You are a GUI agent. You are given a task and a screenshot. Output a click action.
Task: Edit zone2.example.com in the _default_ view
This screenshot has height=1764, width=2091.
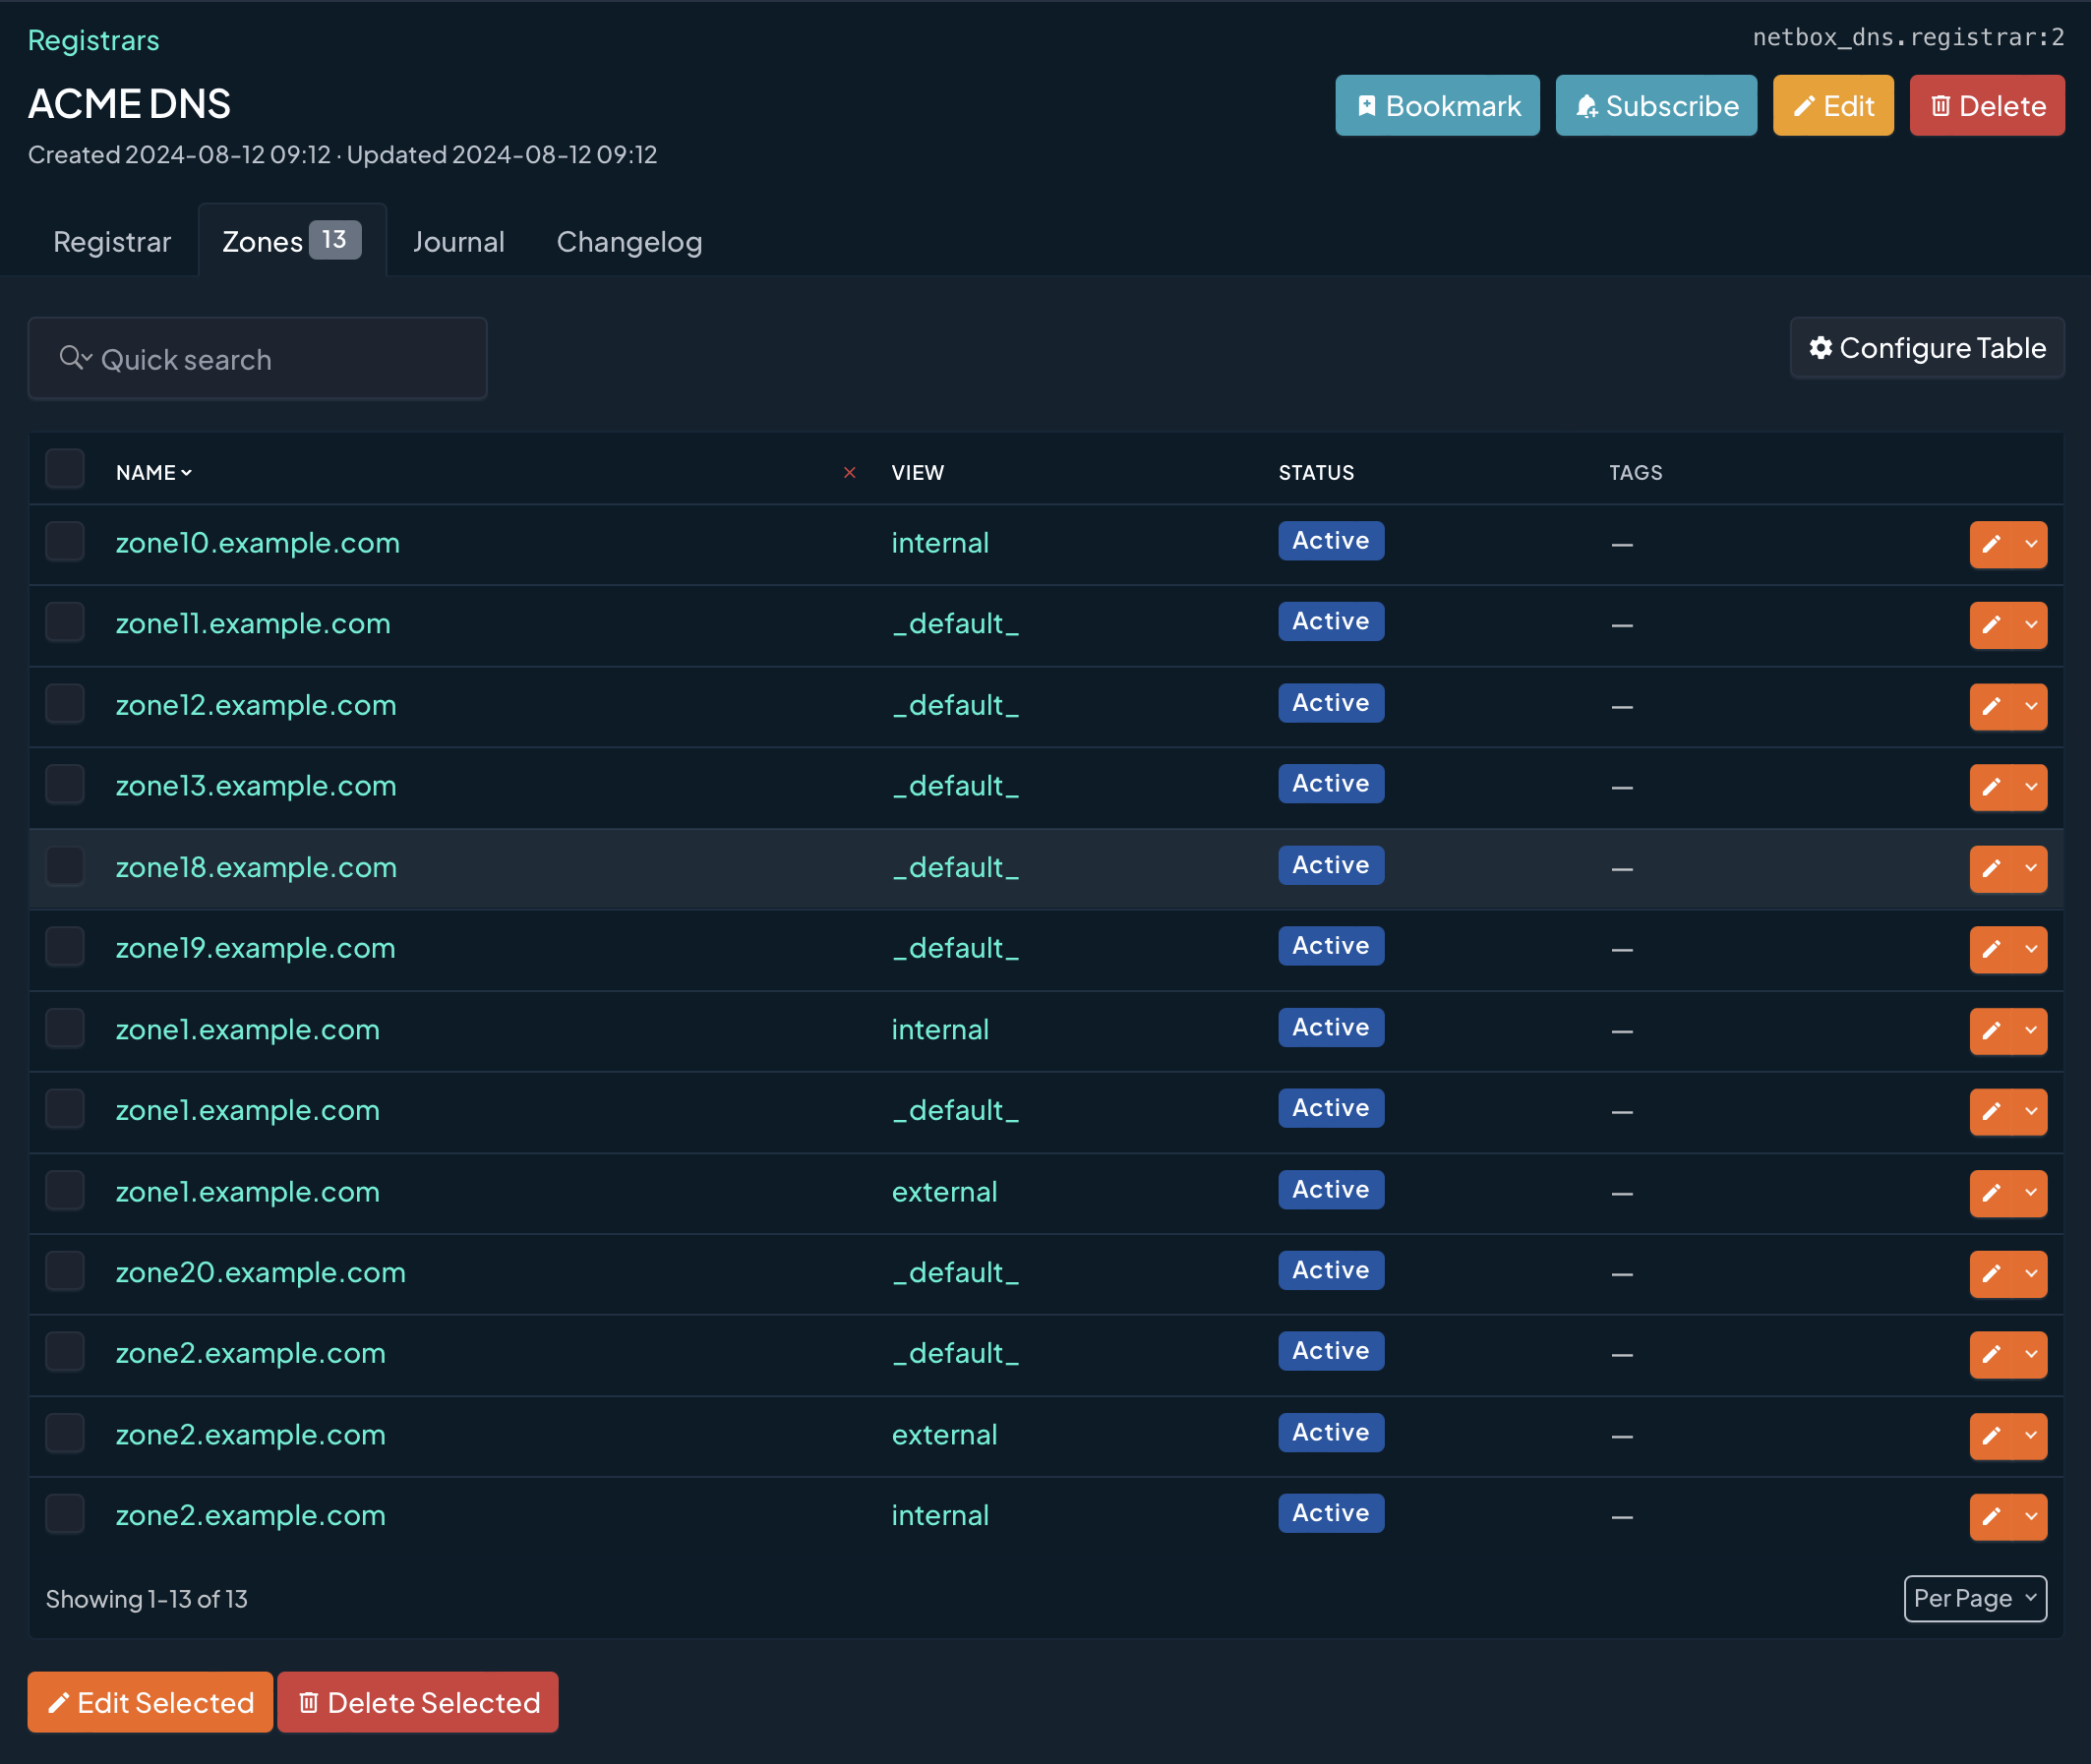point(1992,1354)
